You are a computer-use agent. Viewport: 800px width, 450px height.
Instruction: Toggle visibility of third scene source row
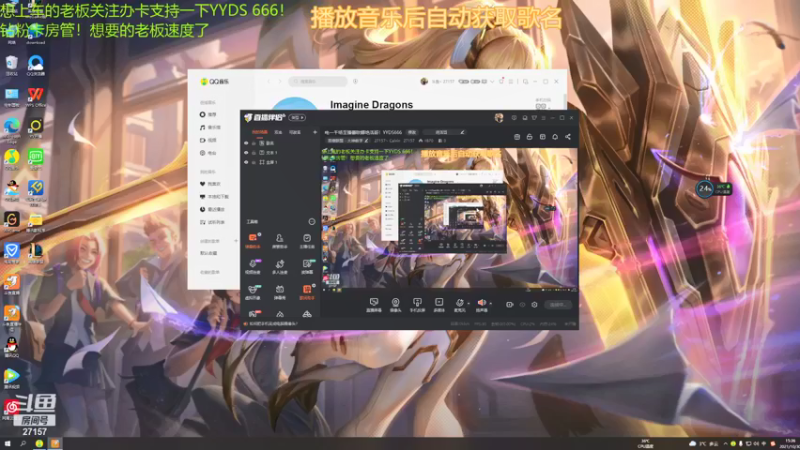pos(246,162)
